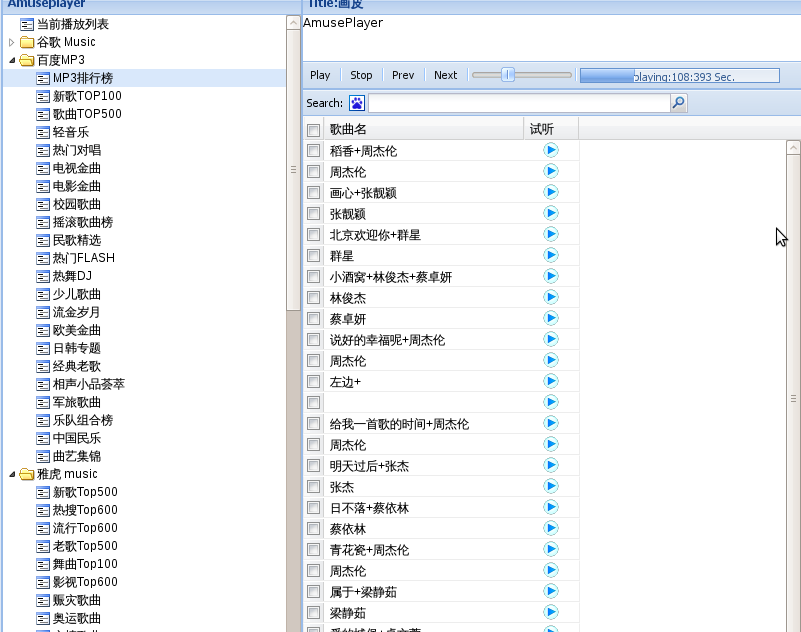Click the song list scrollbar up arrow

793,148
